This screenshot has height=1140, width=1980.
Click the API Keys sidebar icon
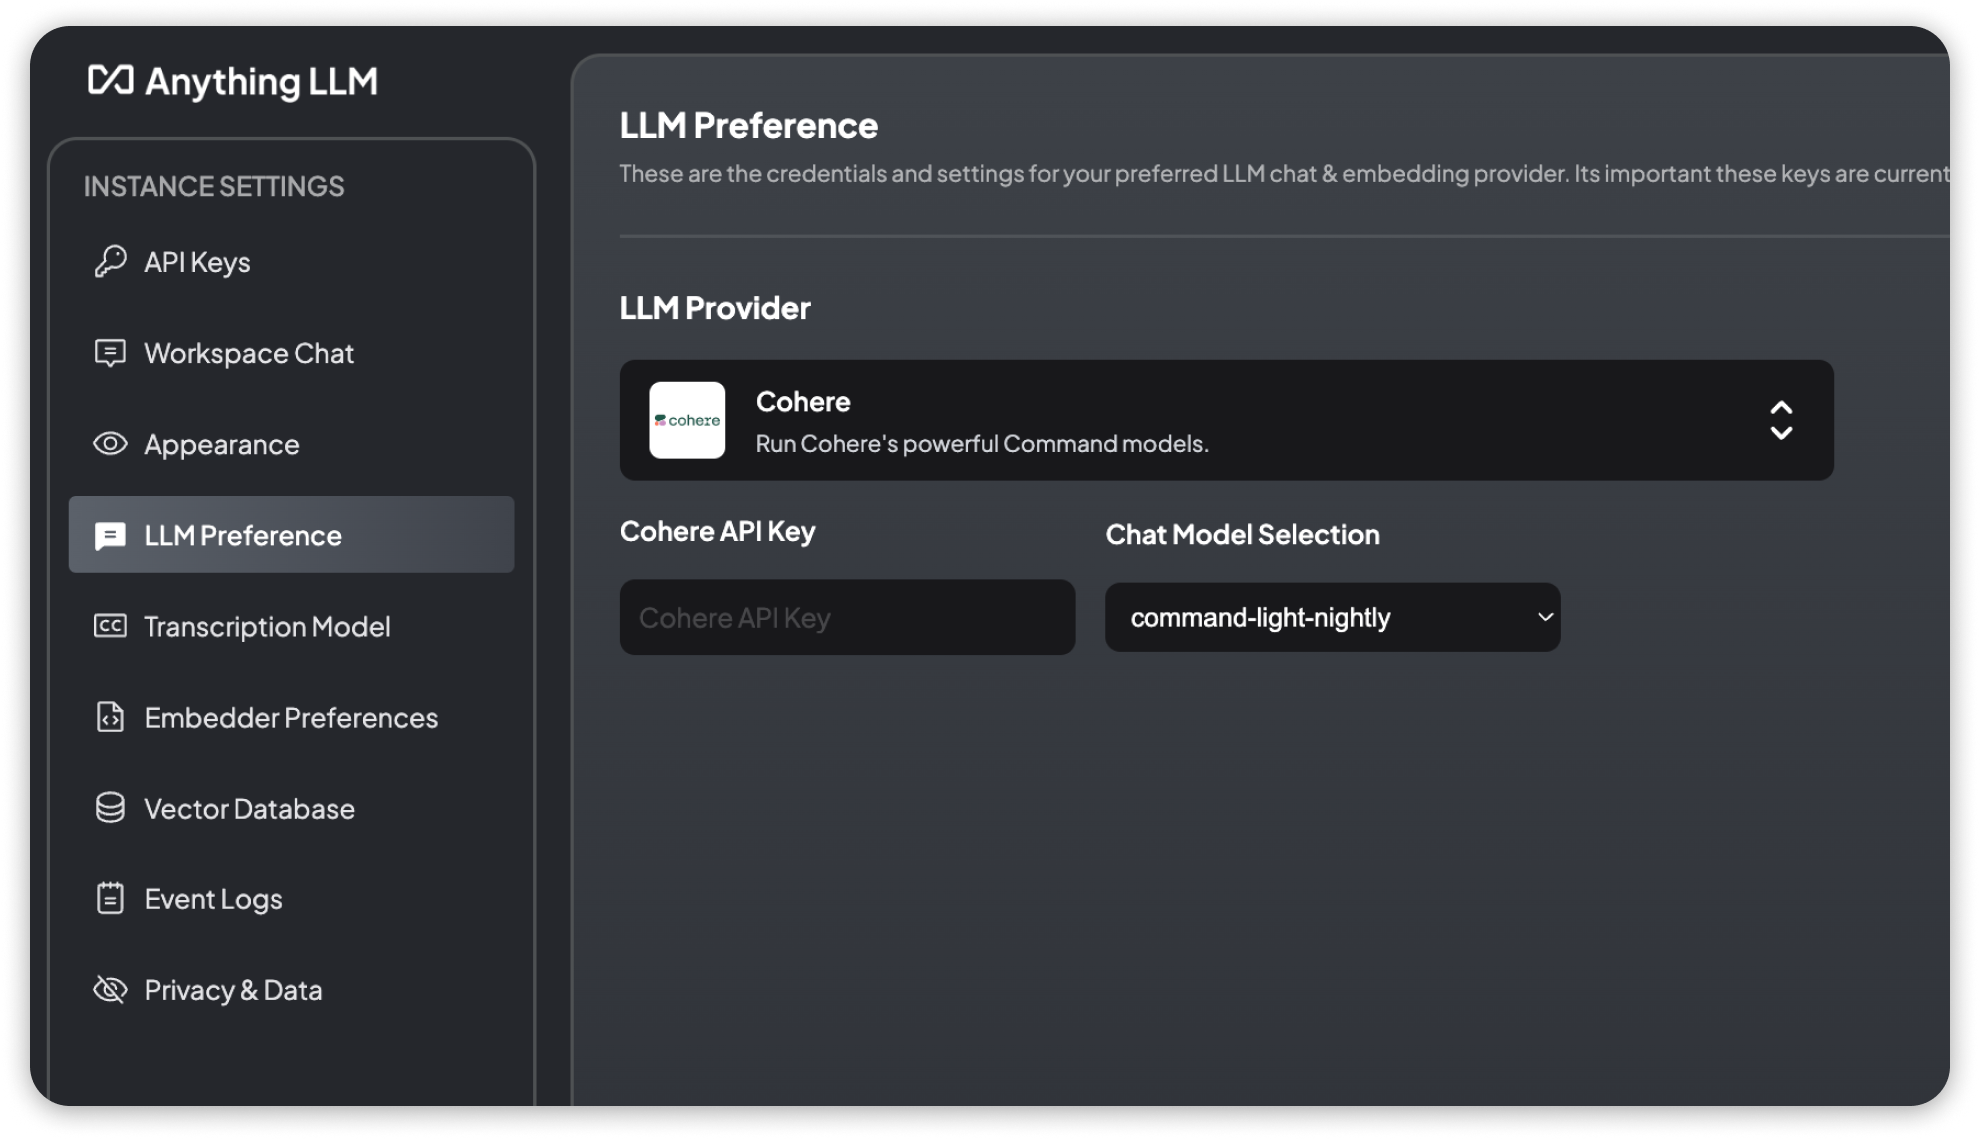point(110,261)
